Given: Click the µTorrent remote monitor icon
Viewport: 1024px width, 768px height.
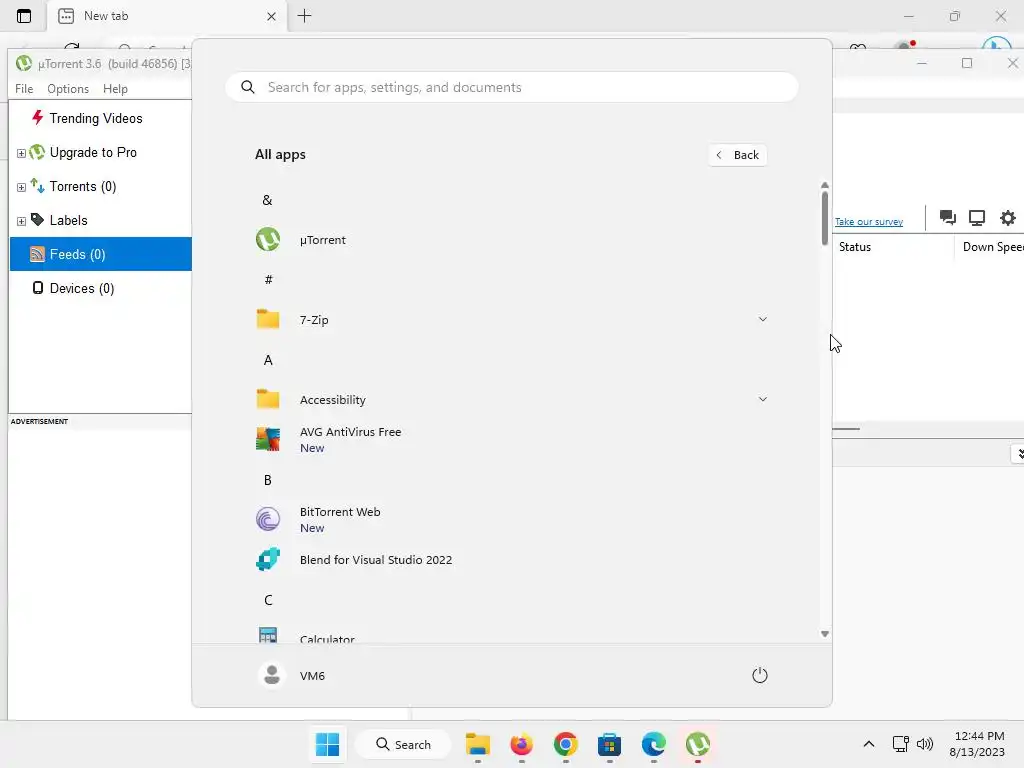Looking at the screenshot, I should tap(977, 217).
